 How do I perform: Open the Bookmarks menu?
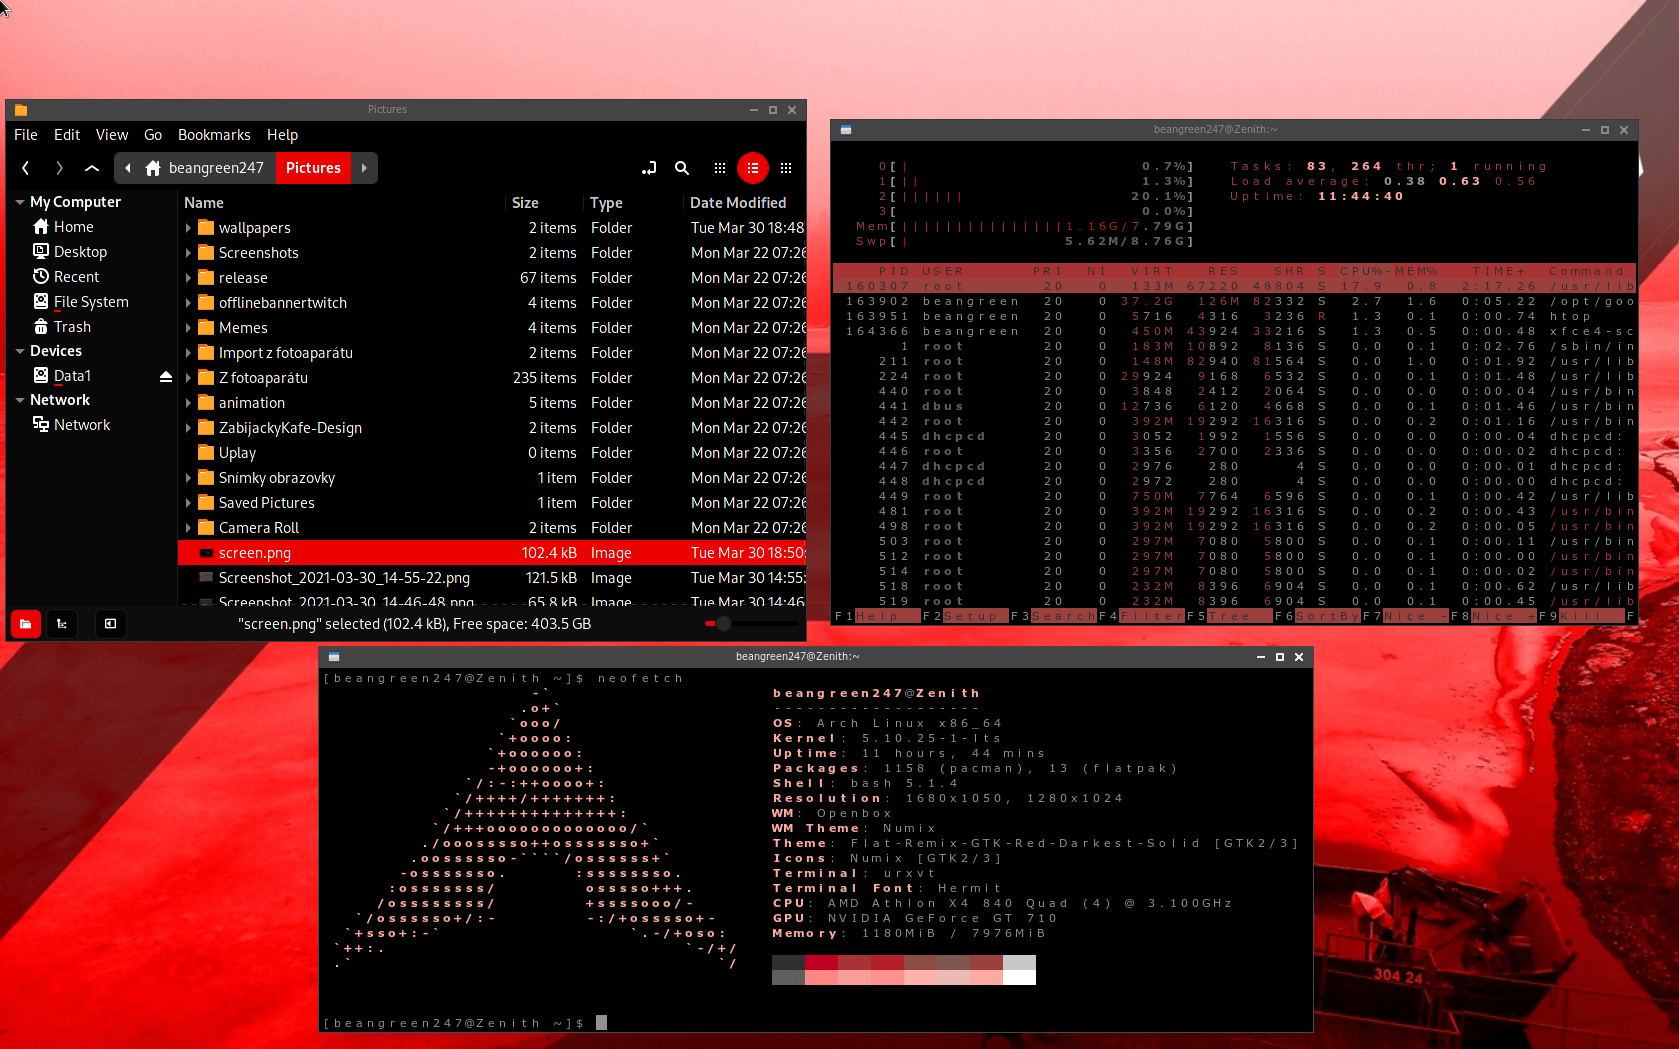point(214,135)
